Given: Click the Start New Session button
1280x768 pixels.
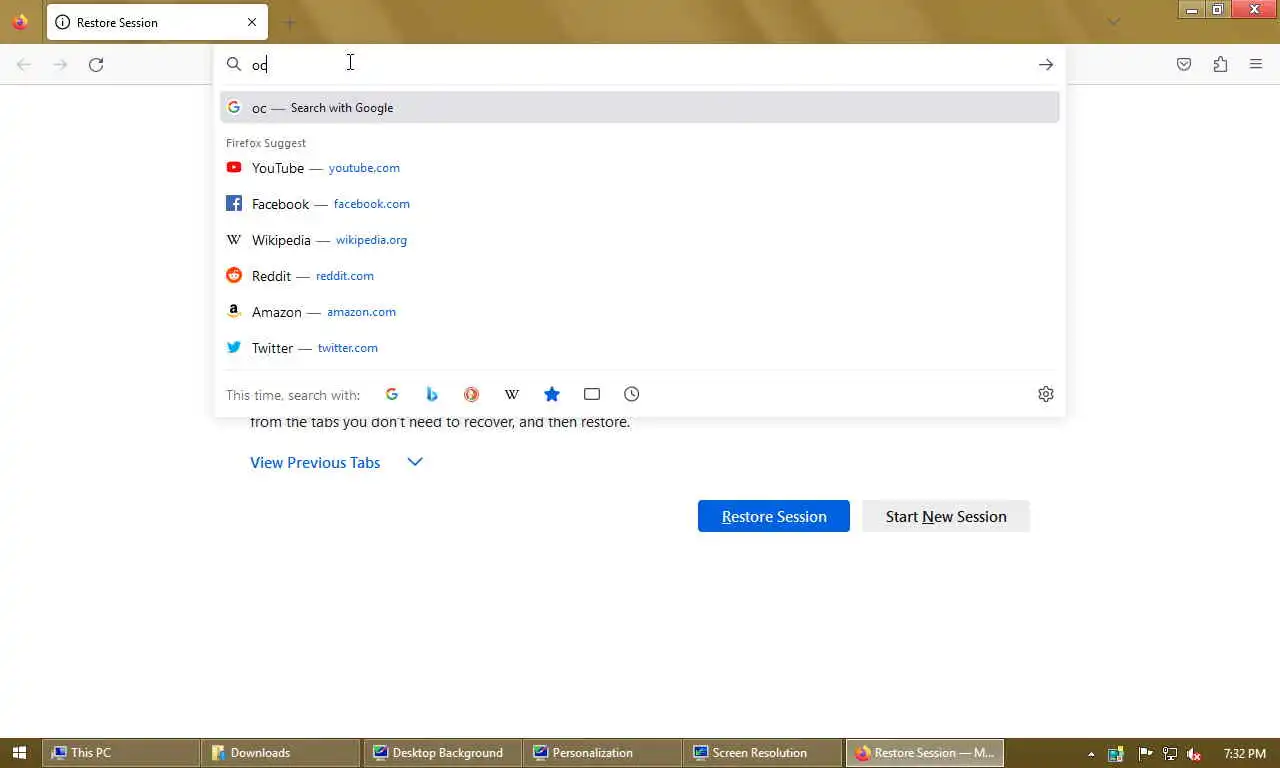Looking at the screenshot, I should tap(946, 516).
